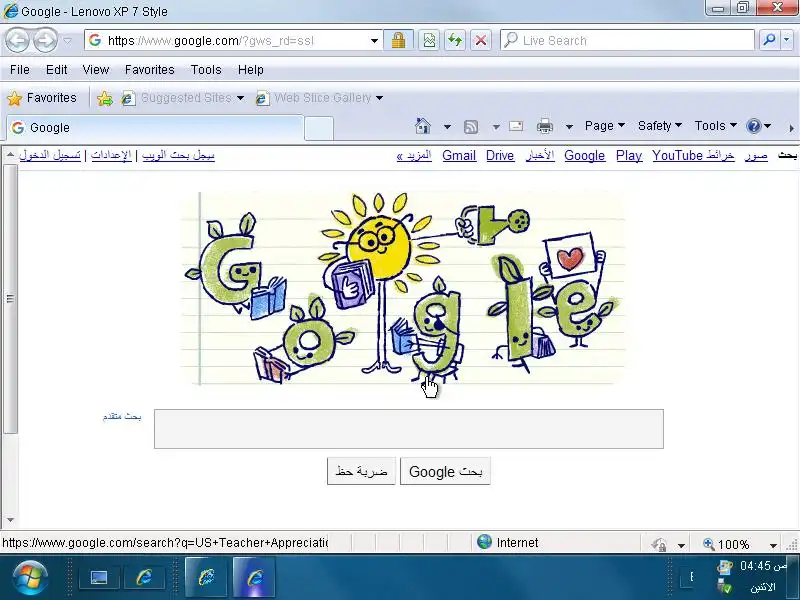Click the browser Forward arrow button
800x600 pixels.
pyautogui.click(x=45, y=40)
